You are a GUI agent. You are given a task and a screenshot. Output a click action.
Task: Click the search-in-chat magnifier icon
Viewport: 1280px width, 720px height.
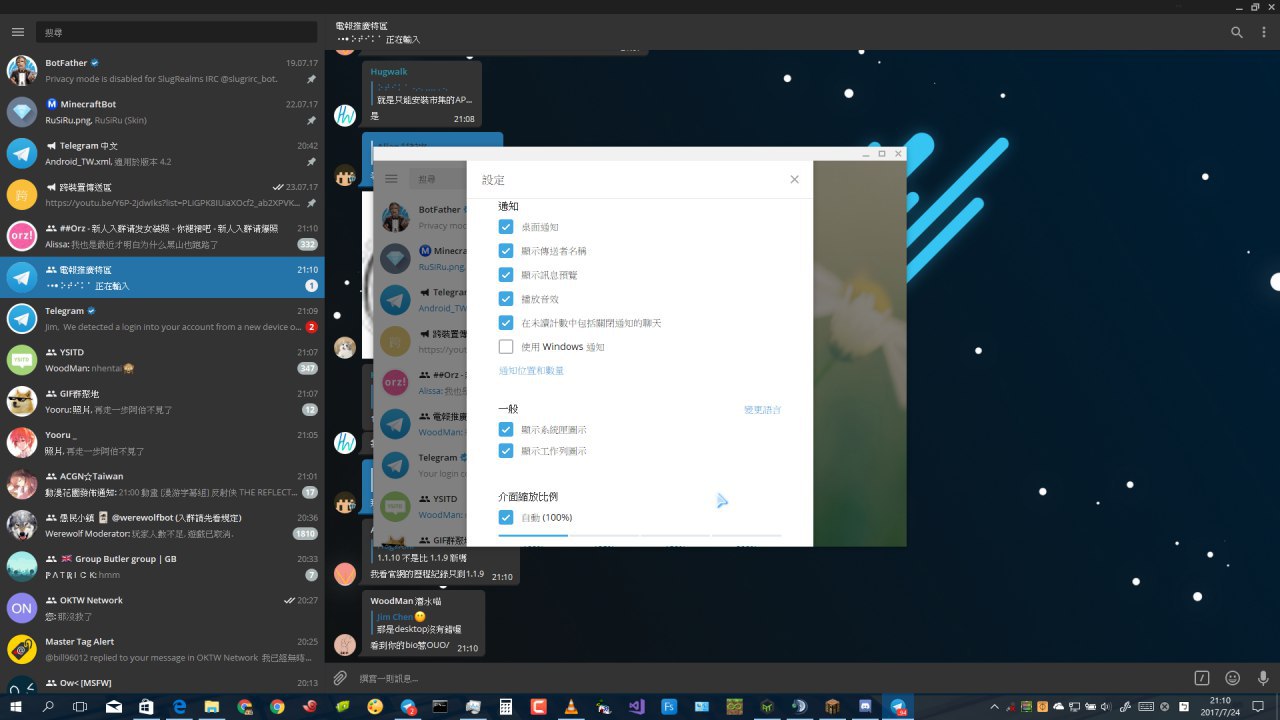(1237, 32)
